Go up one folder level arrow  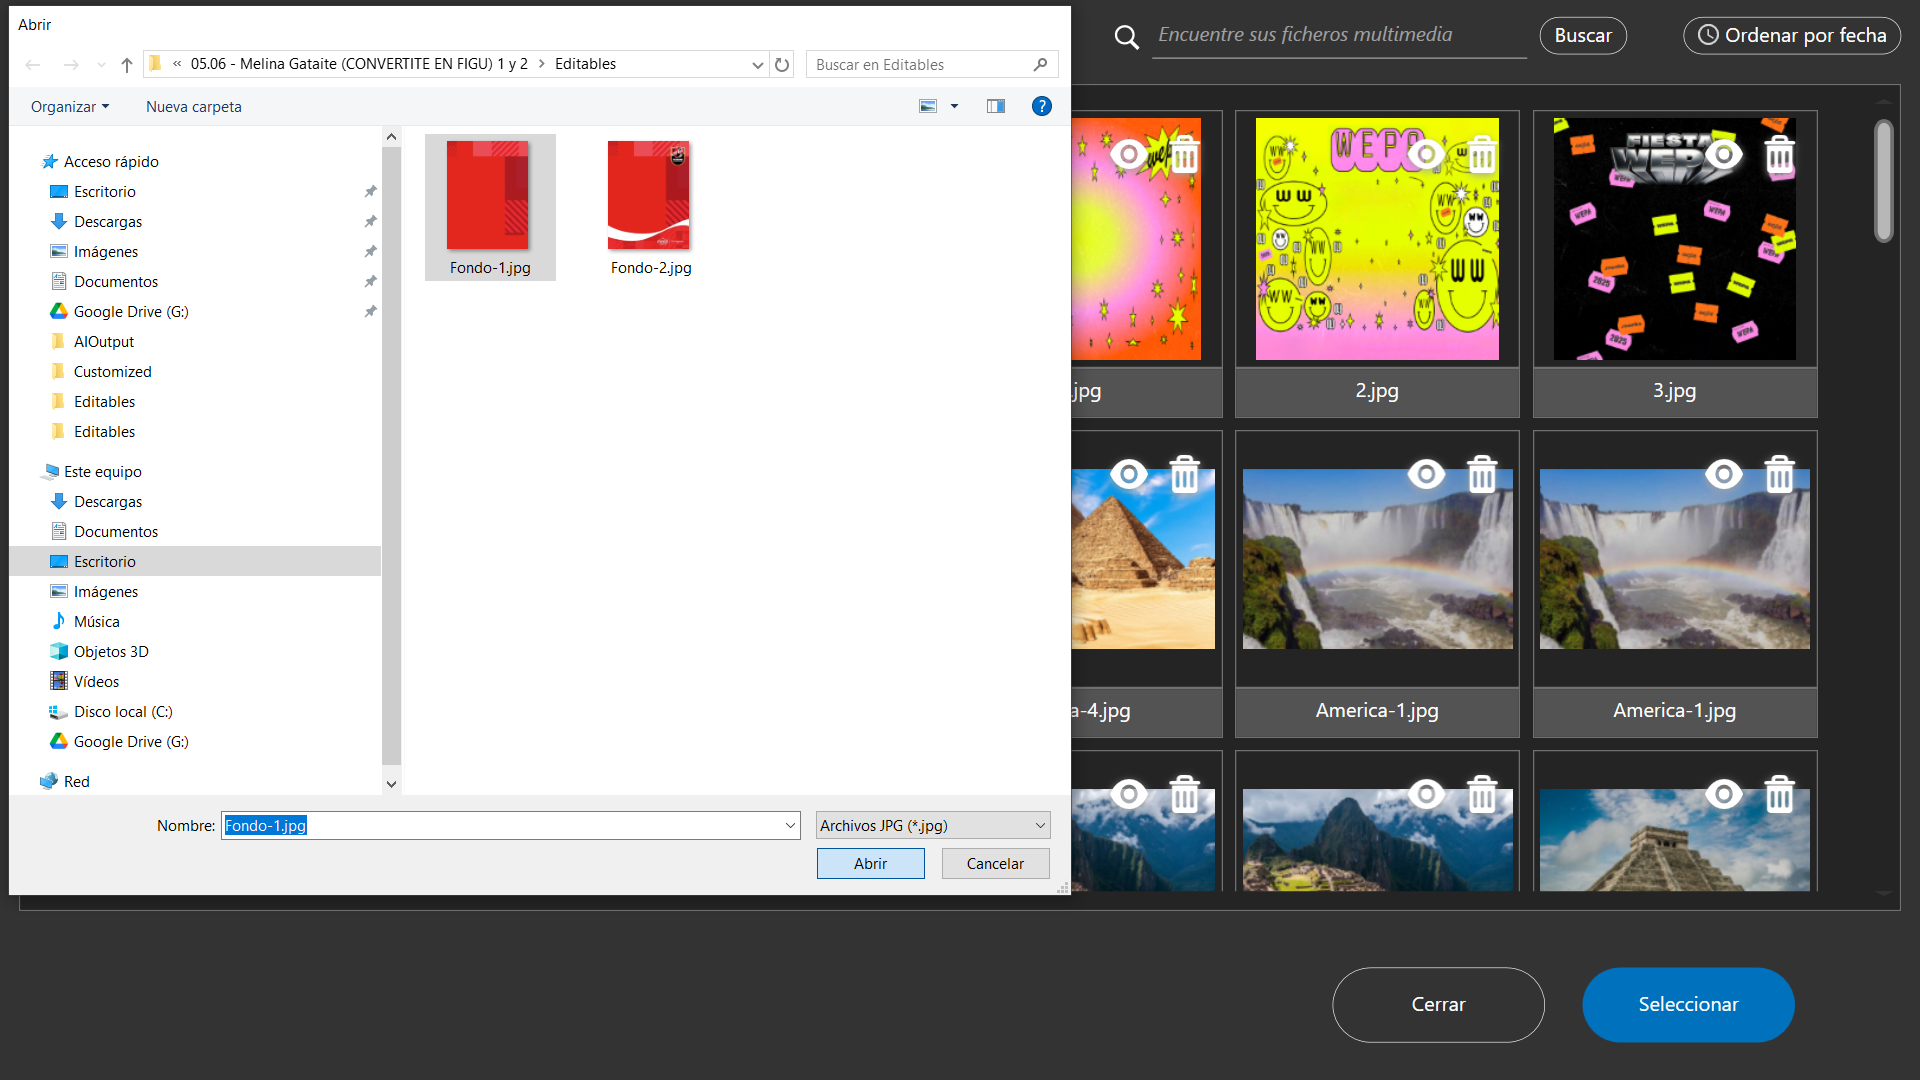(x=126, y=65)
